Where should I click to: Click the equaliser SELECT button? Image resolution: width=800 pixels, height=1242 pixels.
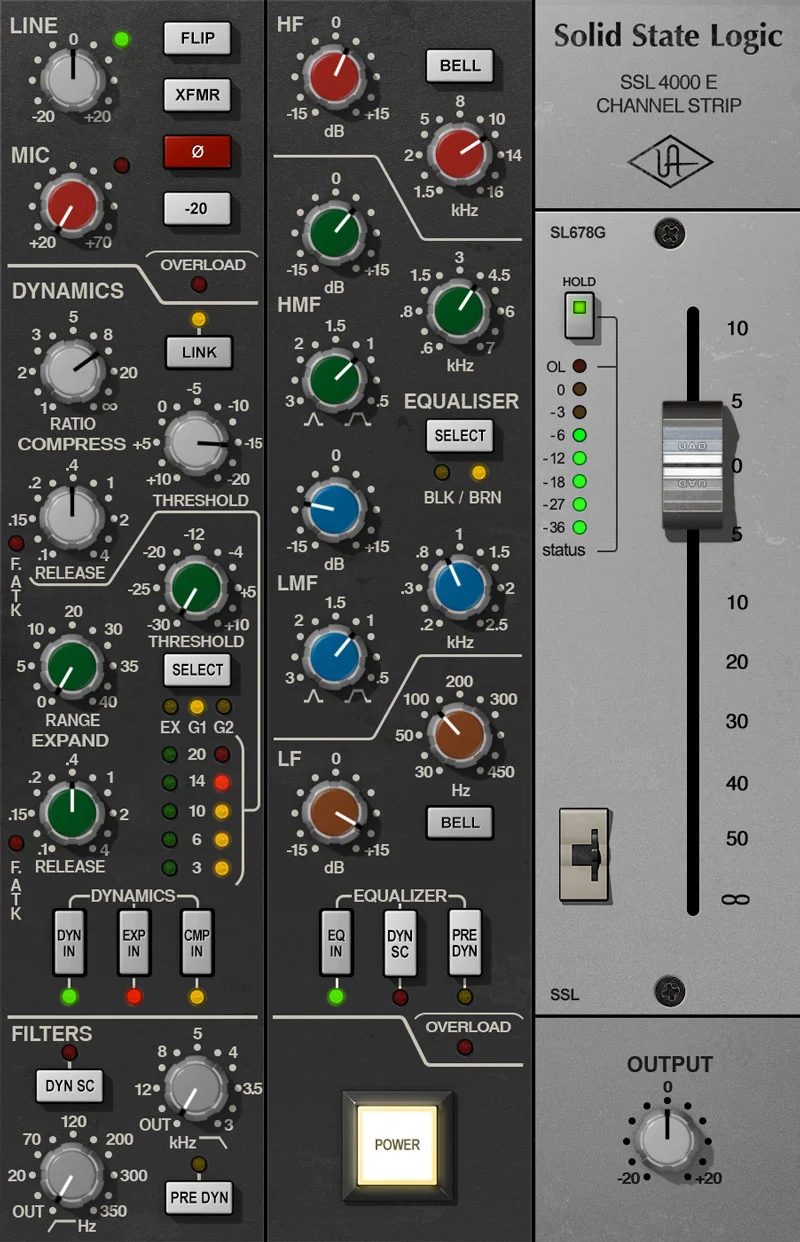click(460, 436)
